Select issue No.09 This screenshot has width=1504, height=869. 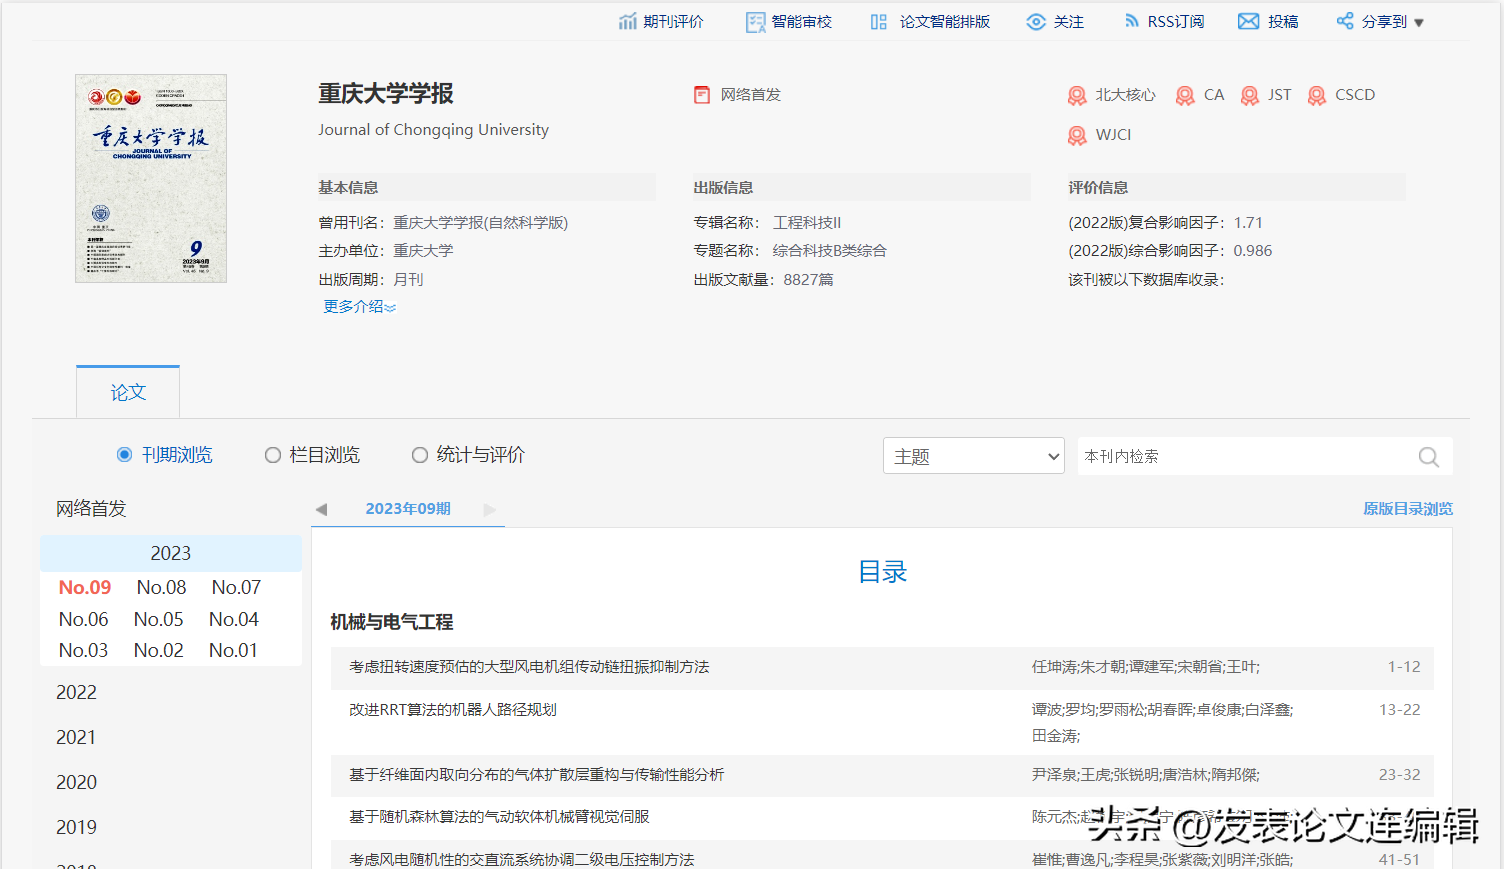pyautogui.click(x=85, y=587)
